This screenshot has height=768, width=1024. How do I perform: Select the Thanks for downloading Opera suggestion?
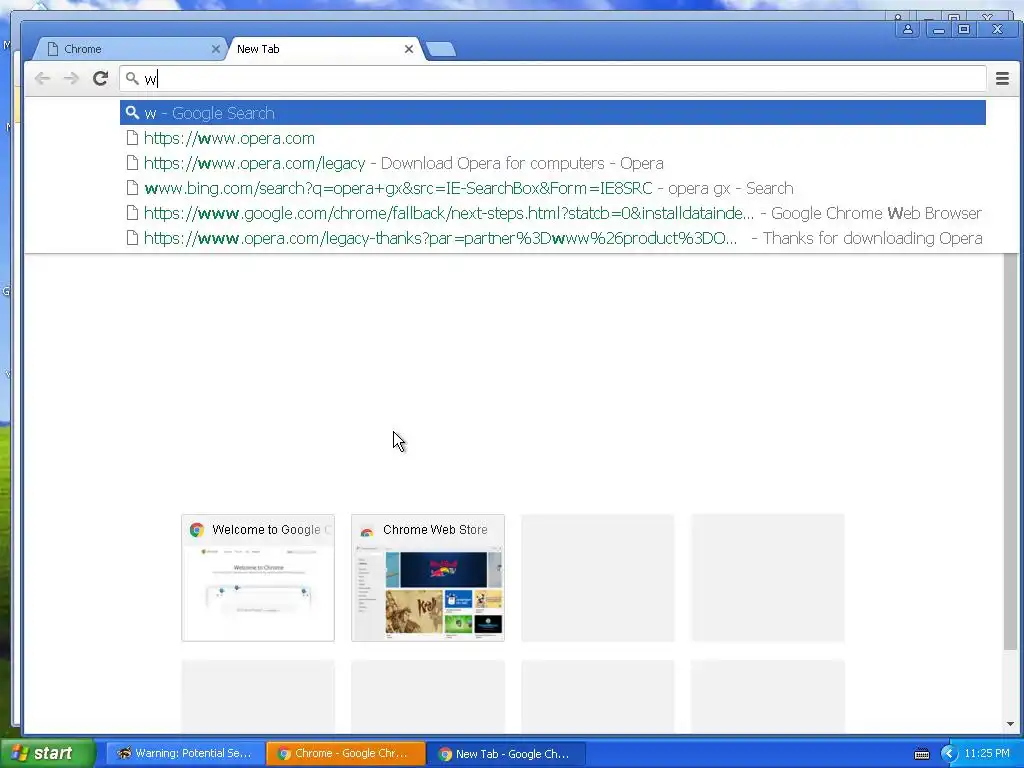[552, 238]
